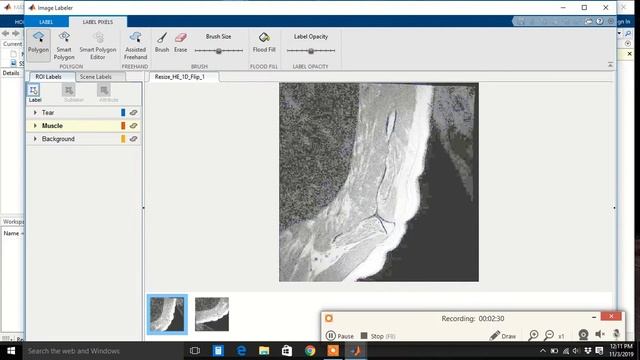Screen dimensions: 640x360
Task: Select the Smart Polygon tool
Action: pos(64,45)
